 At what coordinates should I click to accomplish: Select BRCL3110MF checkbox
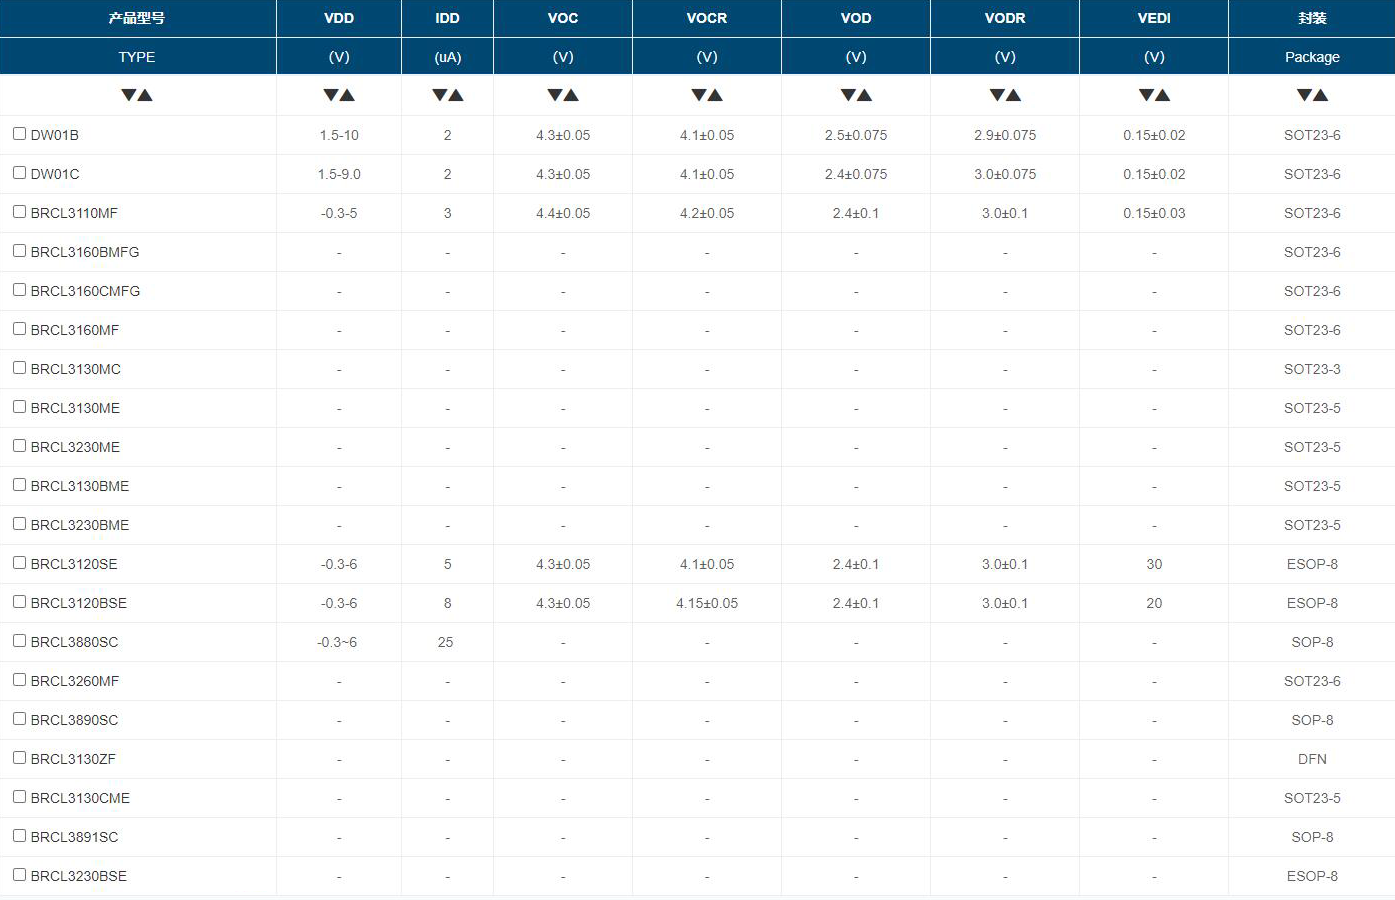(19, 211)
